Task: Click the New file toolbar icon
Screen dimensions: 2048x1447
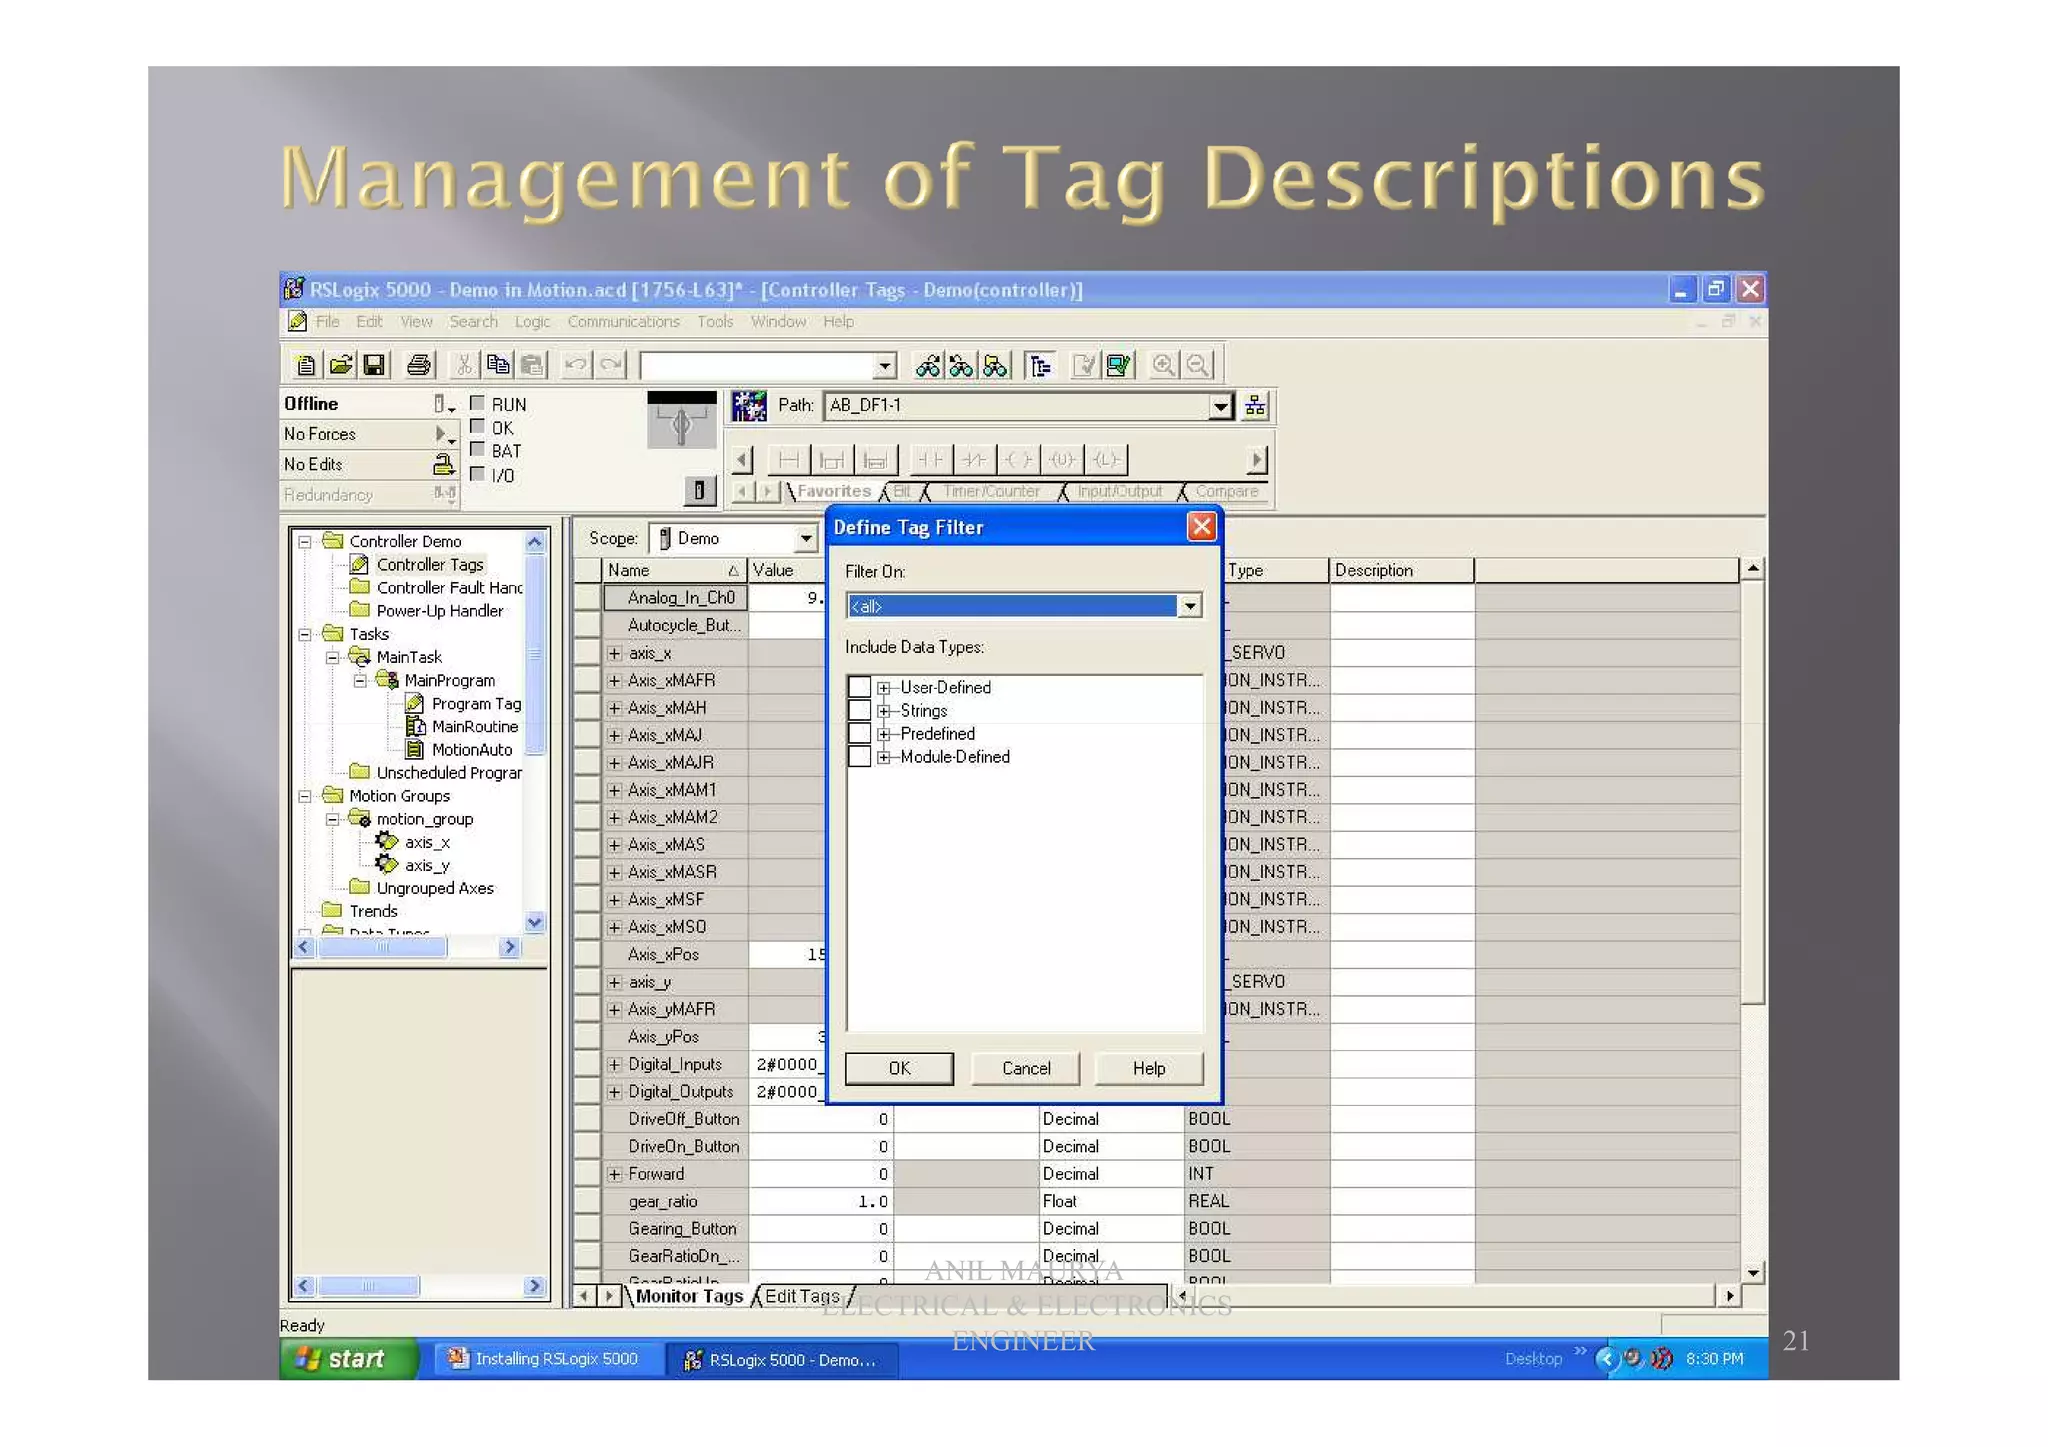Action: click(x=306, y=366)
